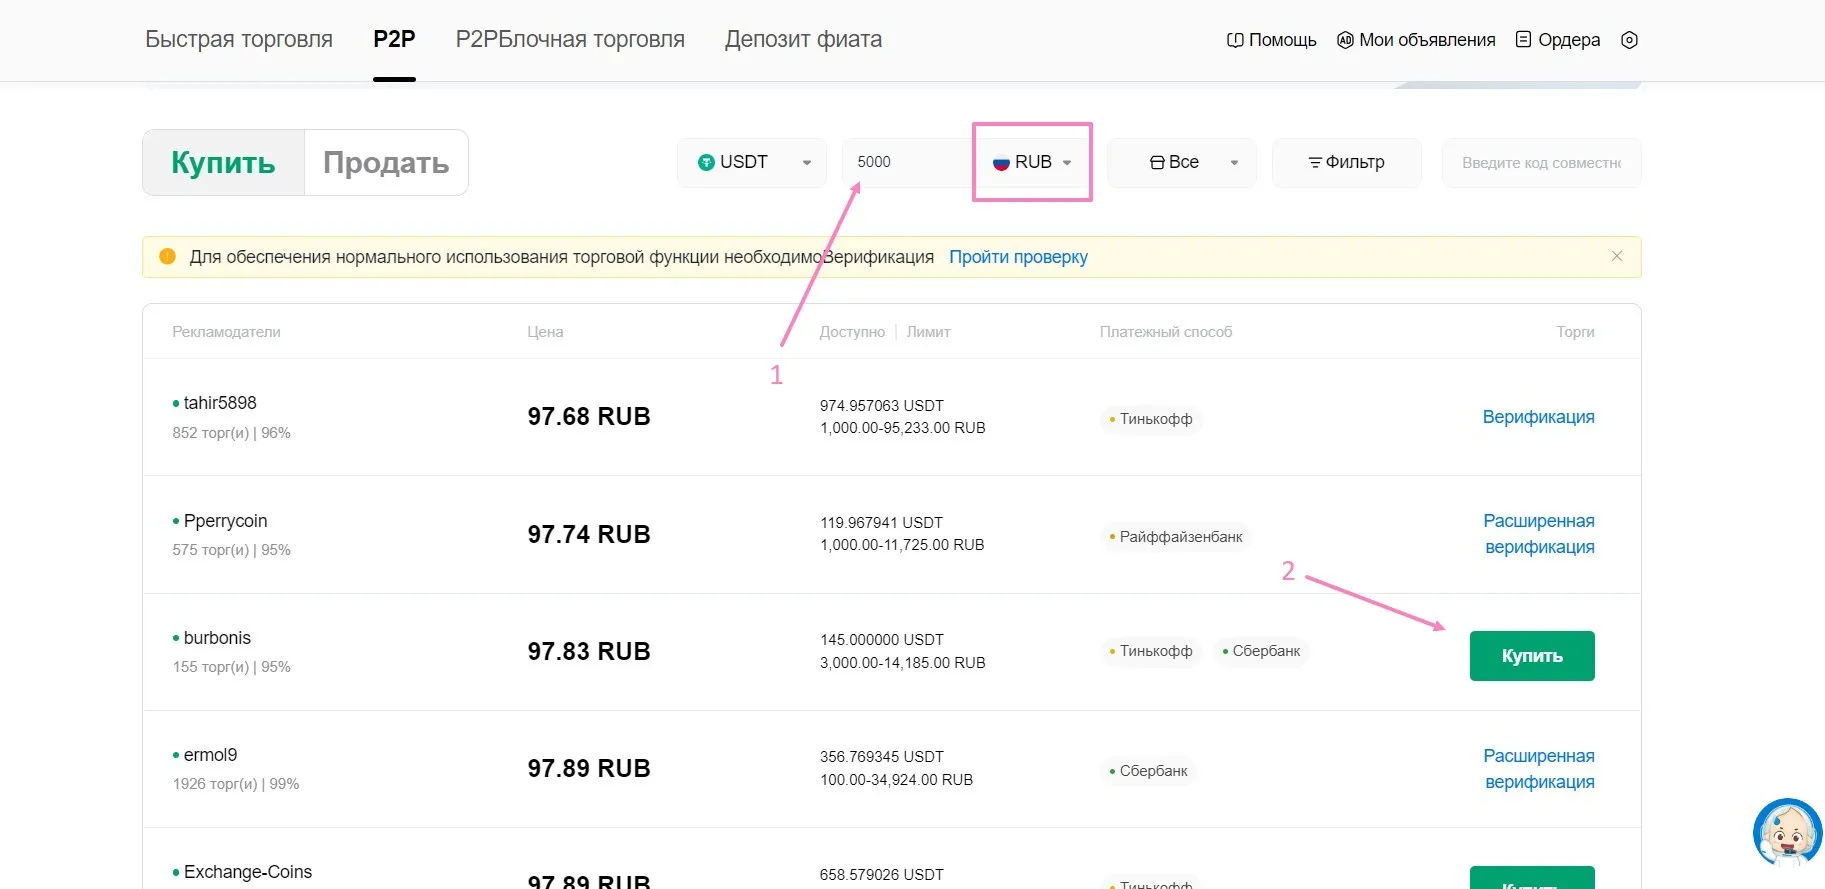Select the P2P tab
The width and height of the screenshot is (1825, 889).
point(394,39)
